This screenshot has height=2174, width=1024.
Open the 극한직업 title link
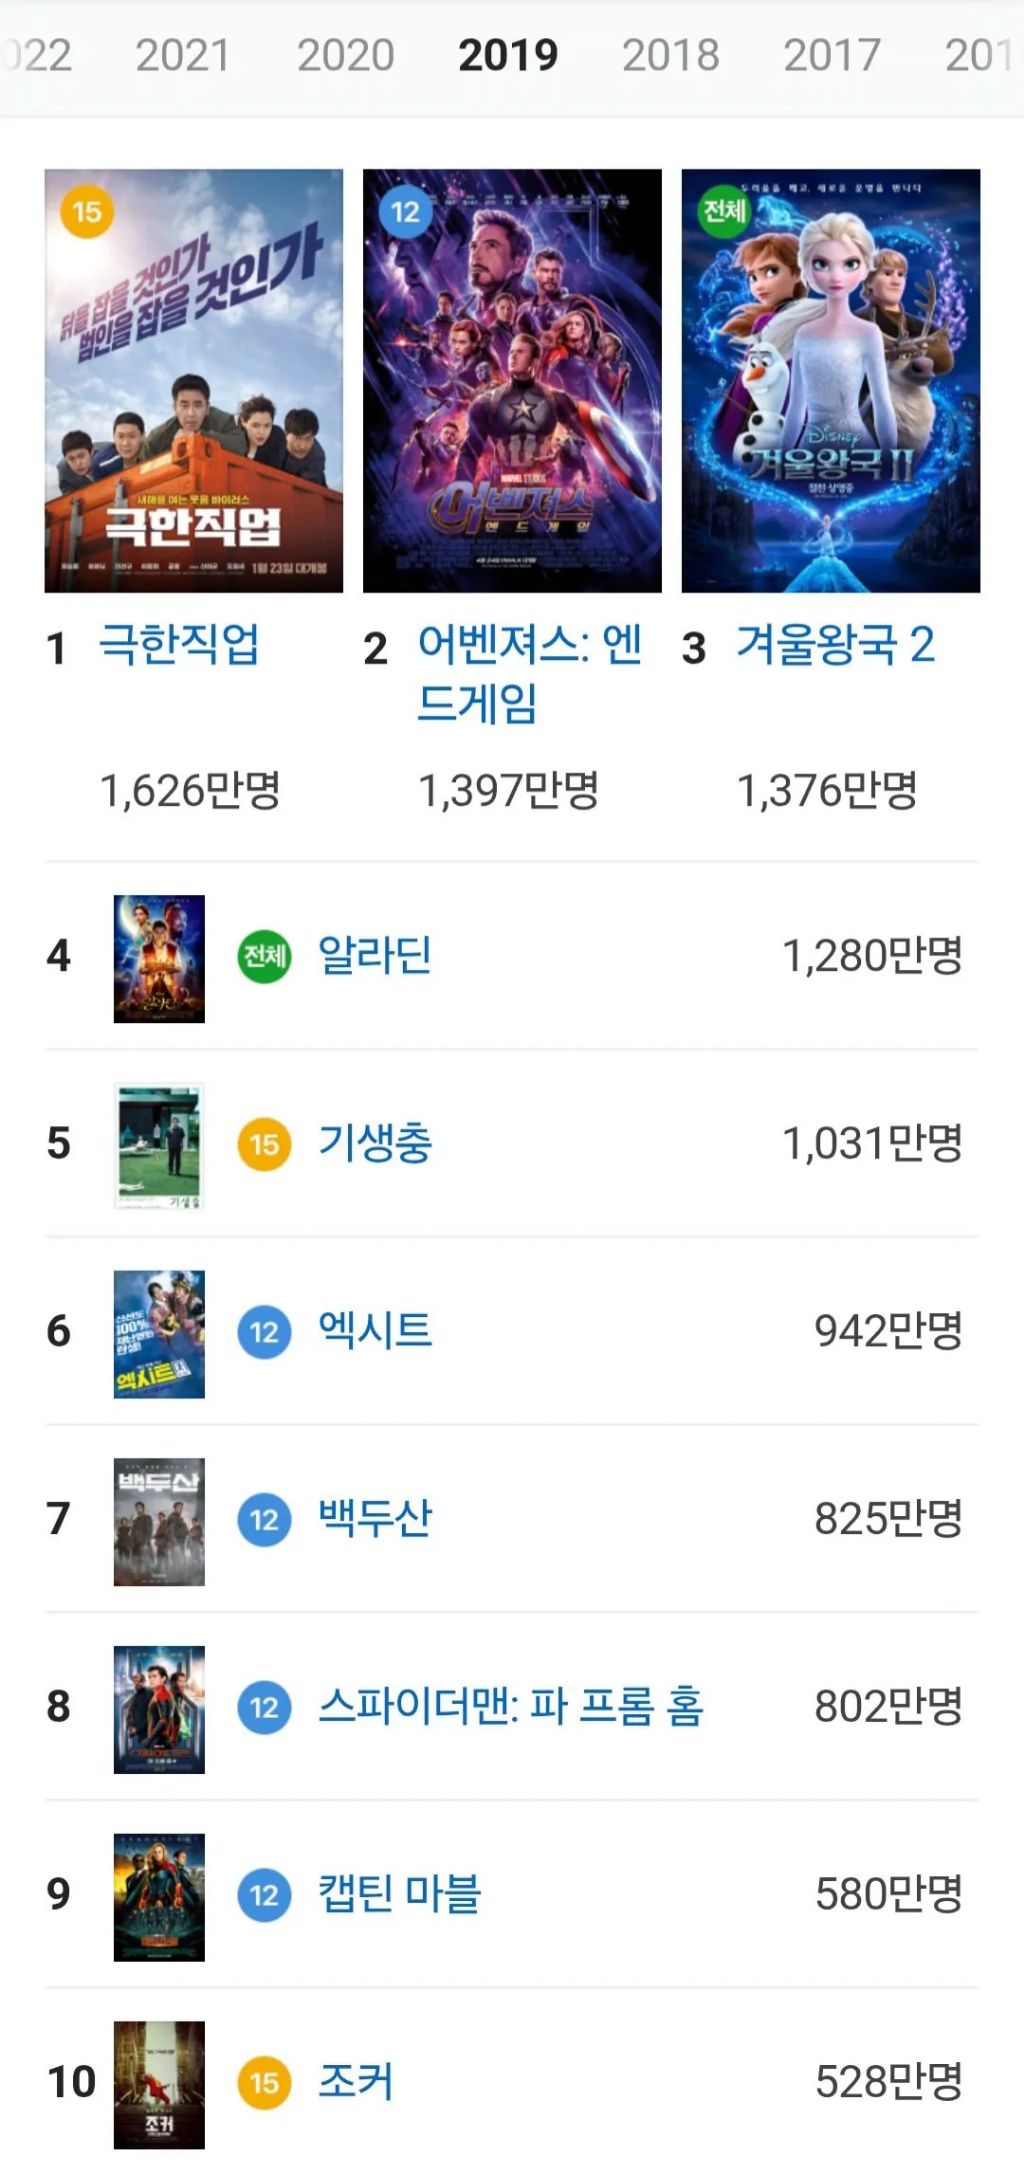179,645
